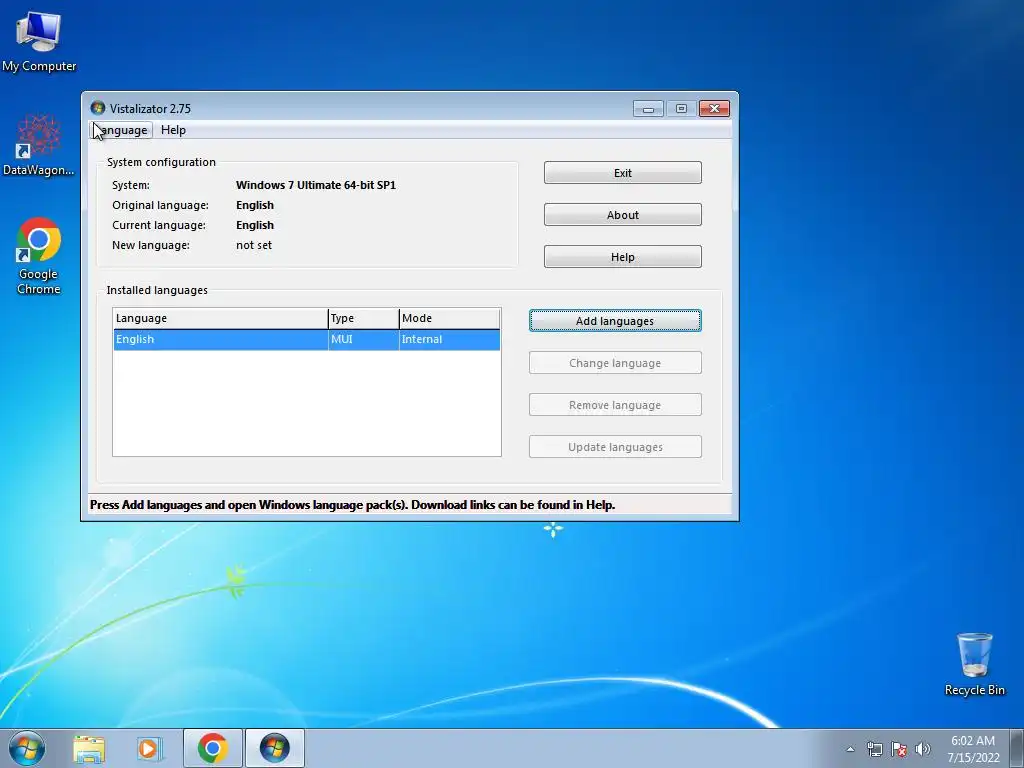Screen dimensions: 1024x768
Task: Click the status bar hint text
Action: (353, 505)
